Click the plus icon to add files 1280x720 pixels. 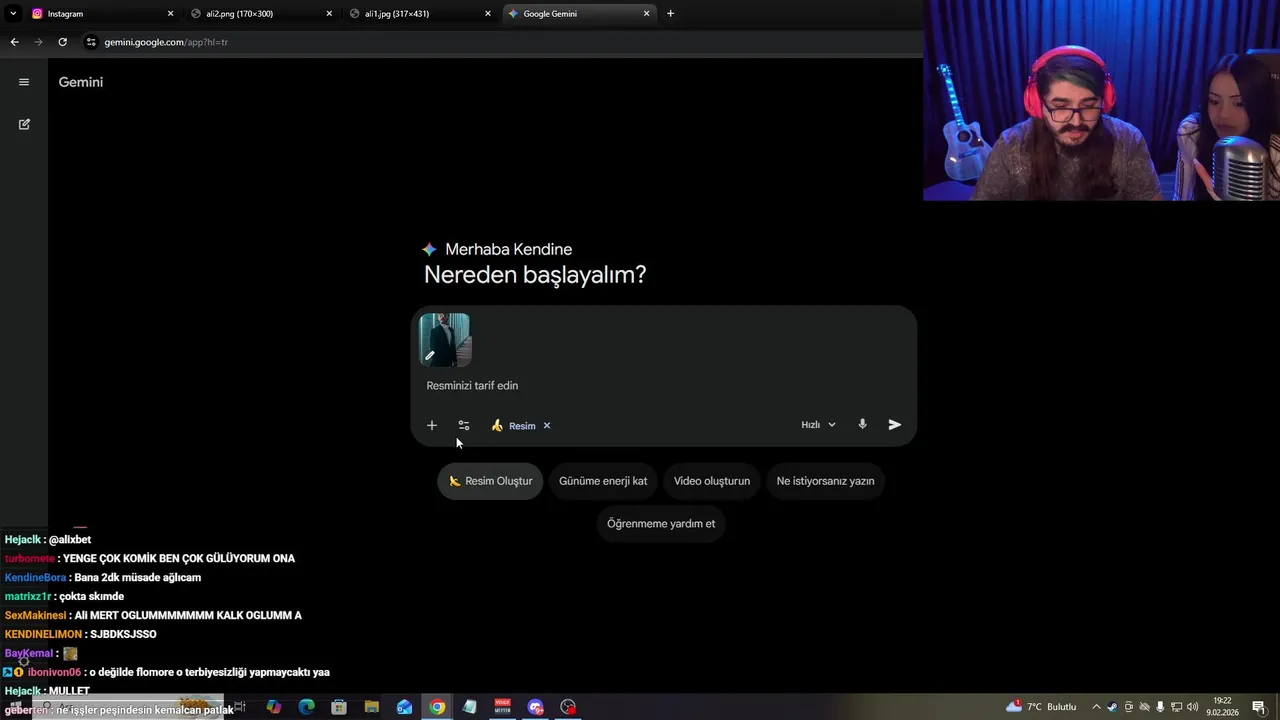click(432, 425)
